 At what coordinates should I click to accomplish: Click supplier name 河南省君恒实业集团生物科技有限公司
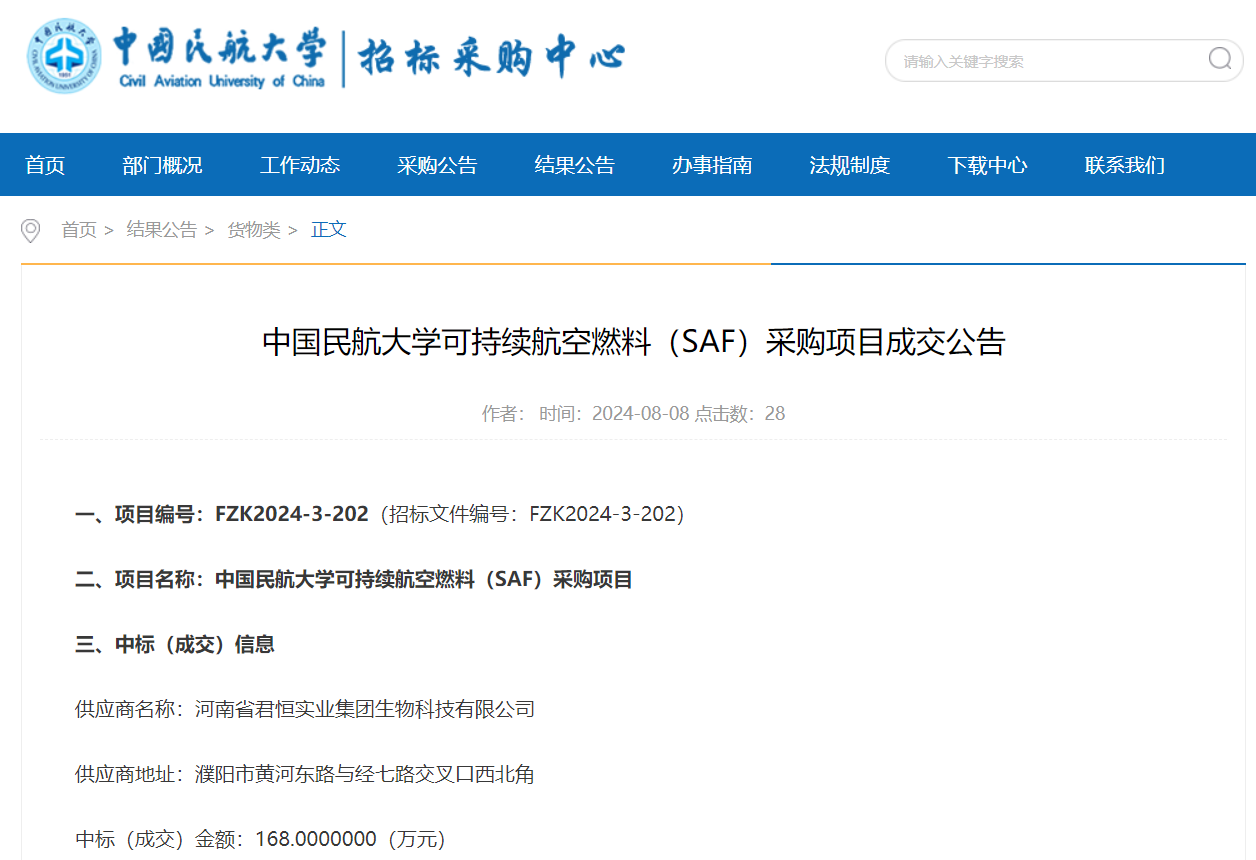coord(365,710)
